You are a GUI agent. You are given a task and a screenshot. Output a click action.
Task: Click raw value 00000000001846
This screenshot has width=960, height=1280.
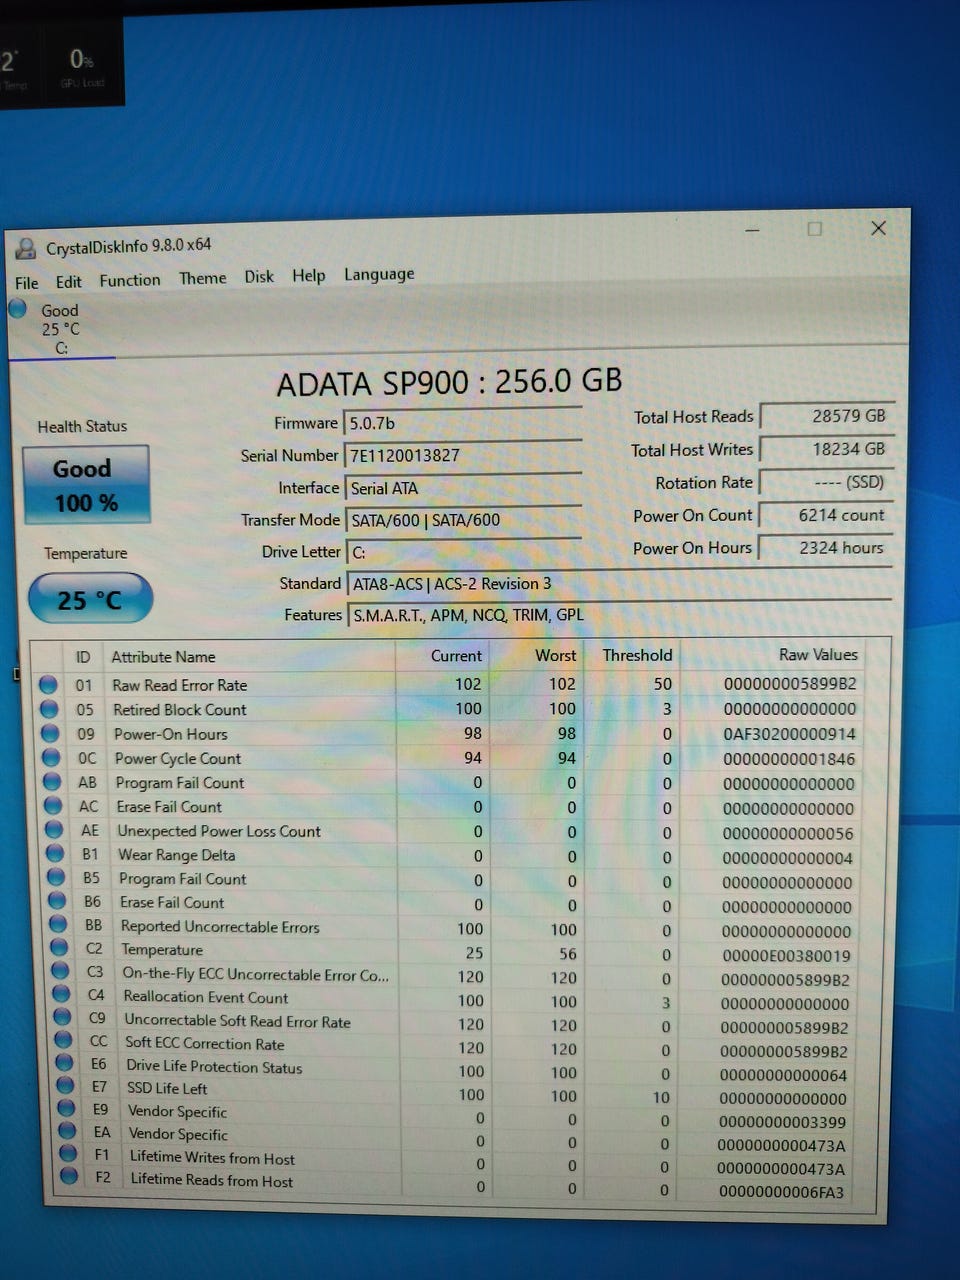click(789, 759)
